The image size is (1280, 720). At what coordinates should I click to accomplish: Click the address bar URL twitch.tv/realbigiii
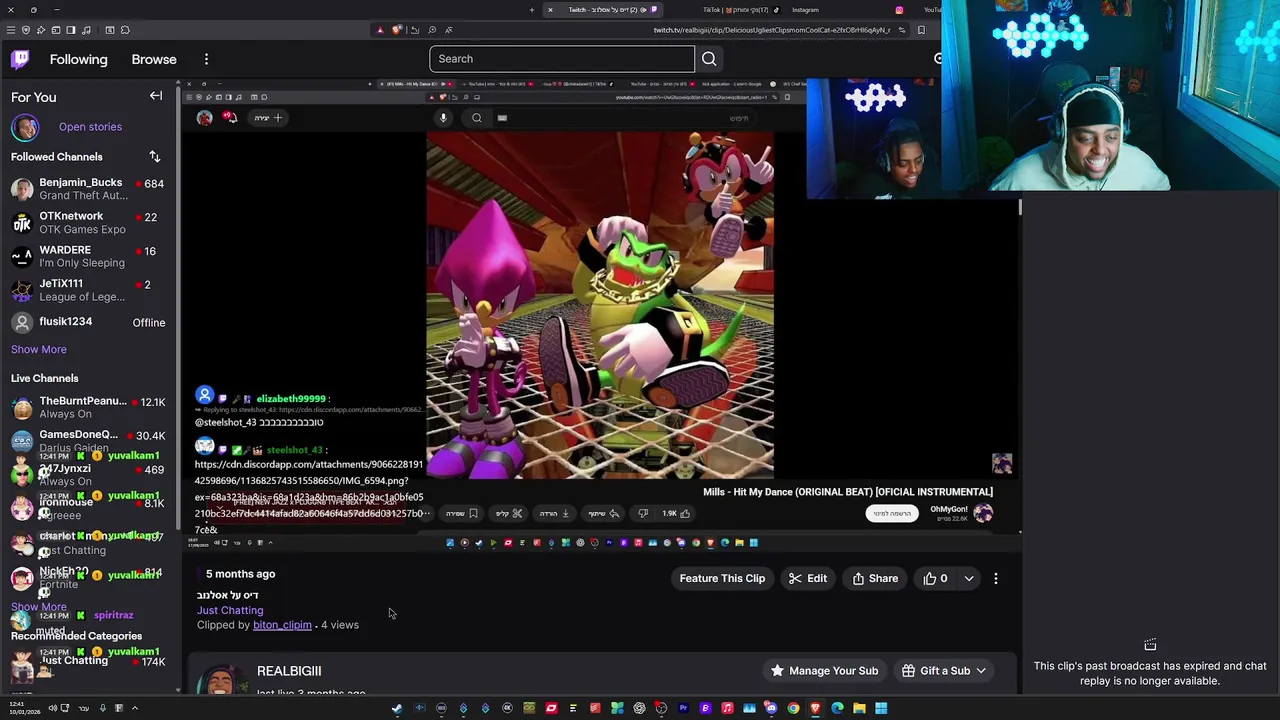[x=772, y=30]
